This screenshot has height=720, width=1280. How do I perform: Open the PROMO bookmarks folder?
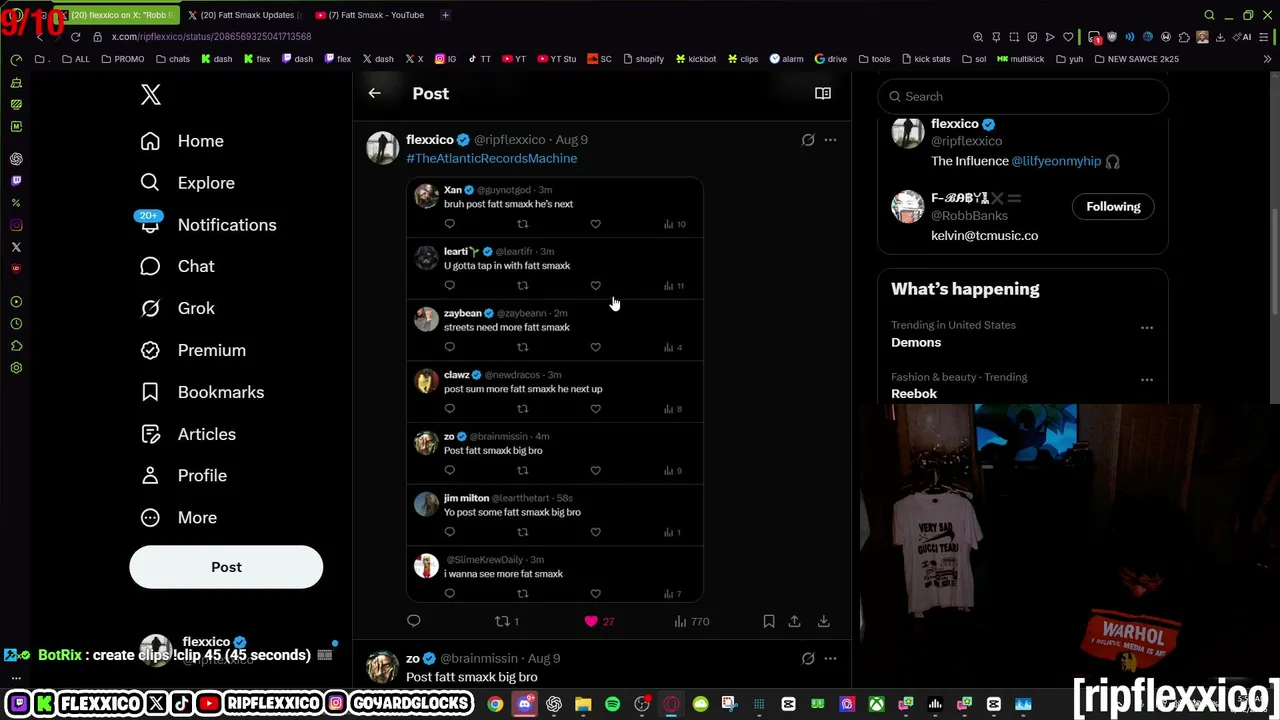122,59
